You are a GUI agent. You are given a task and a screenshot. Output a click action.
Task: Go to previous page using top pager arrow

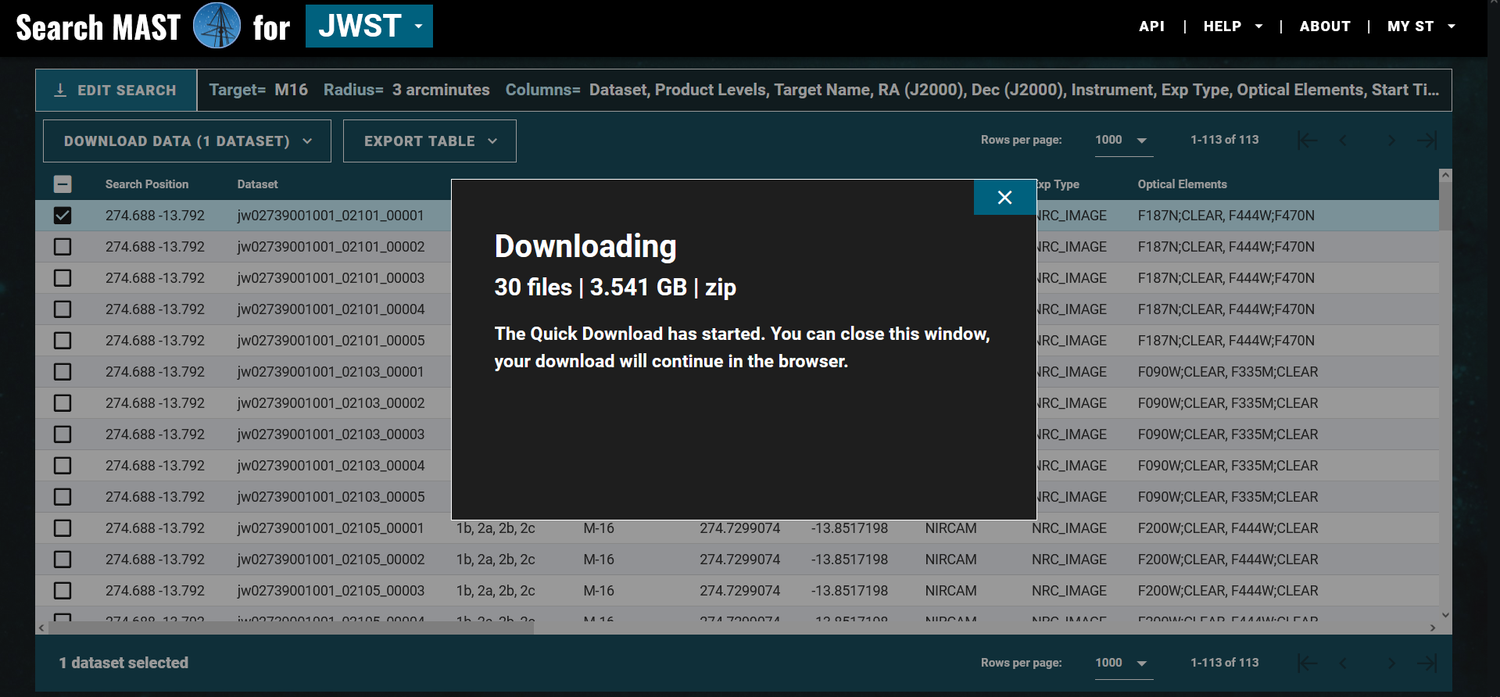pyautogui.click(x=1343, y=140)
